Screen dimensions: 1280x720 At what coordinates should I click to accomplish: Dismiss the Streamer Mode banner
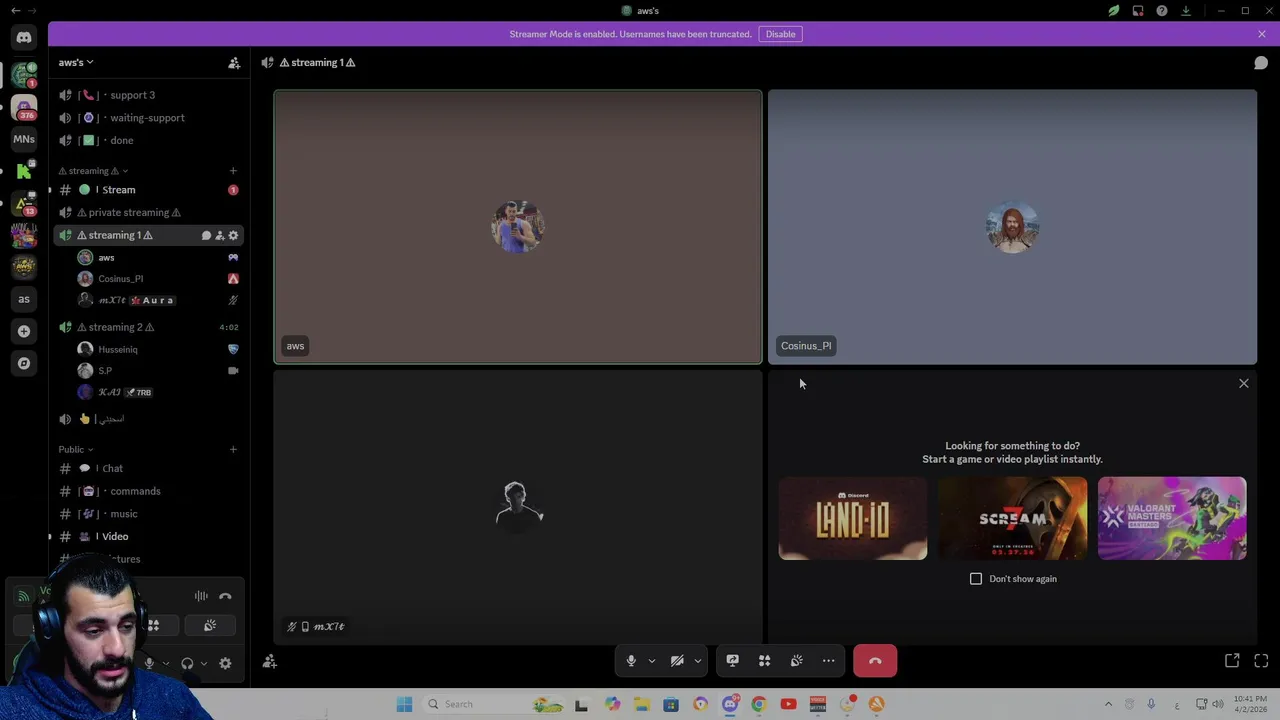click(x=1262, y=34)
